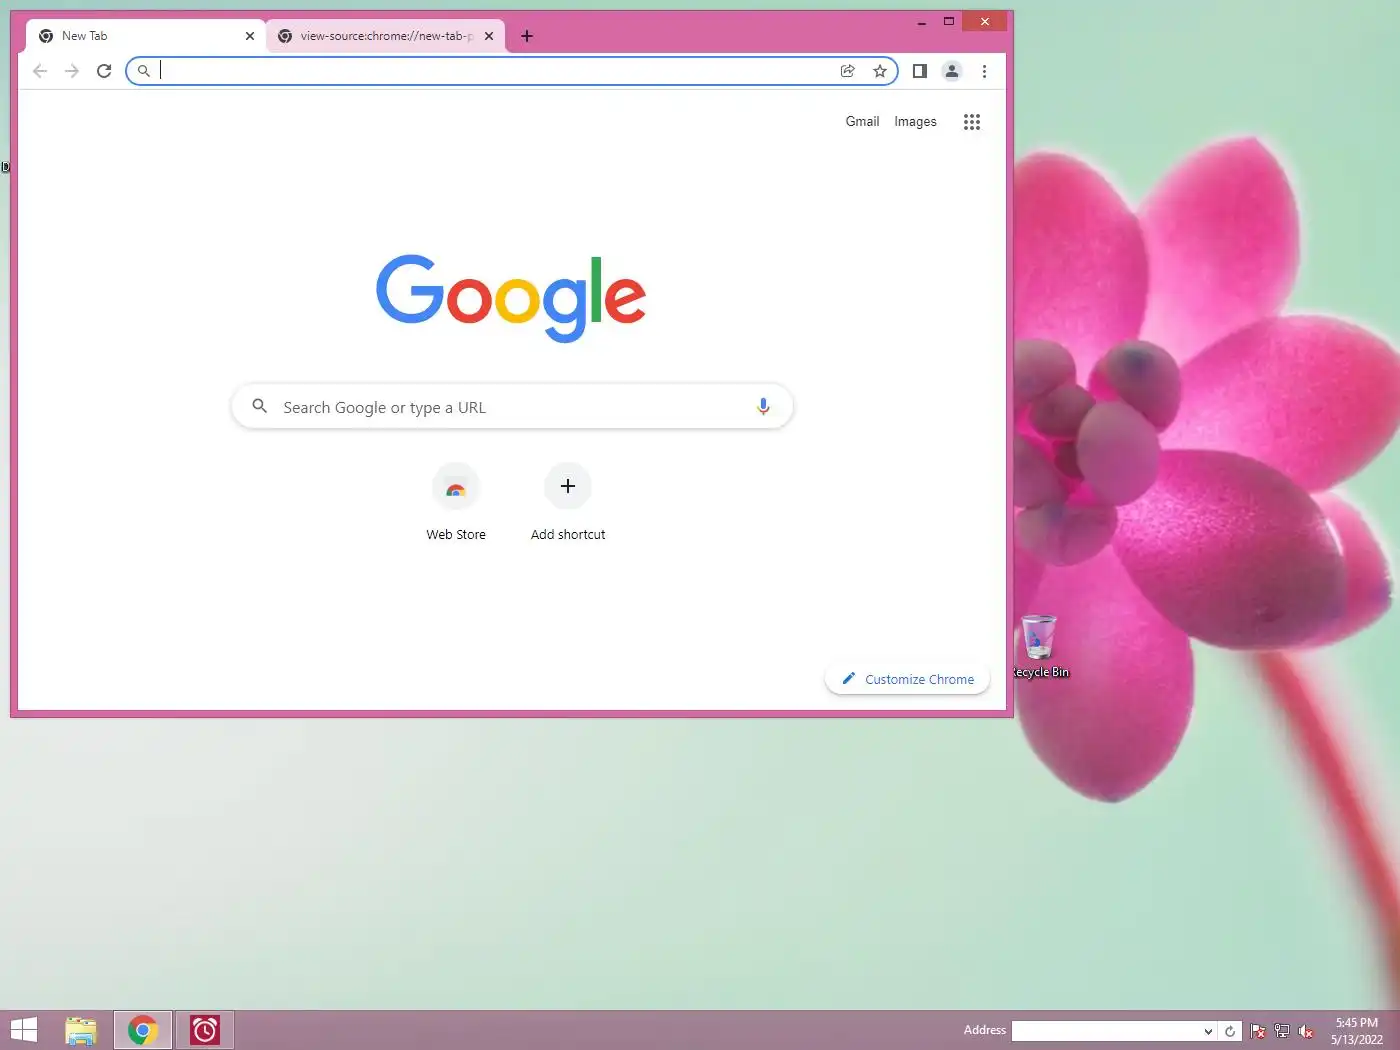Open the Google apps grid
Screen dimensions: 1400x1050
pyautogui.click(x=972, y=122)
